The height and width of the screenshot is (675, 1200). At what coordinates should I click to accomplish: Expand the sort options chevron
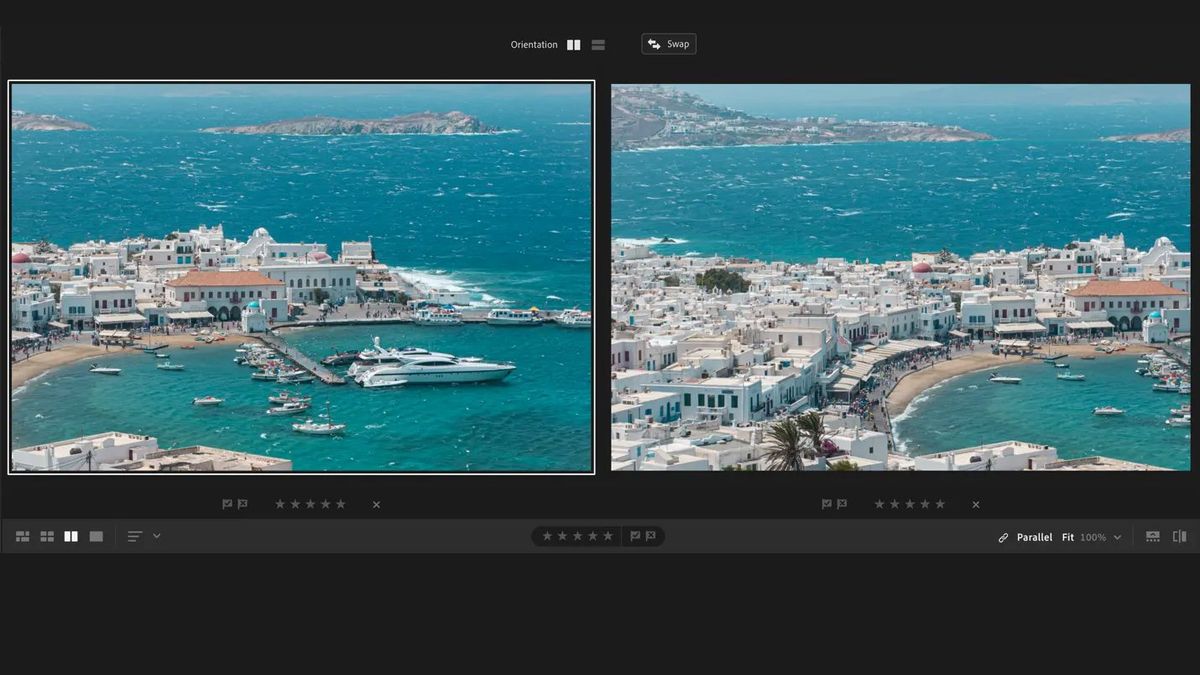(155, 536)
